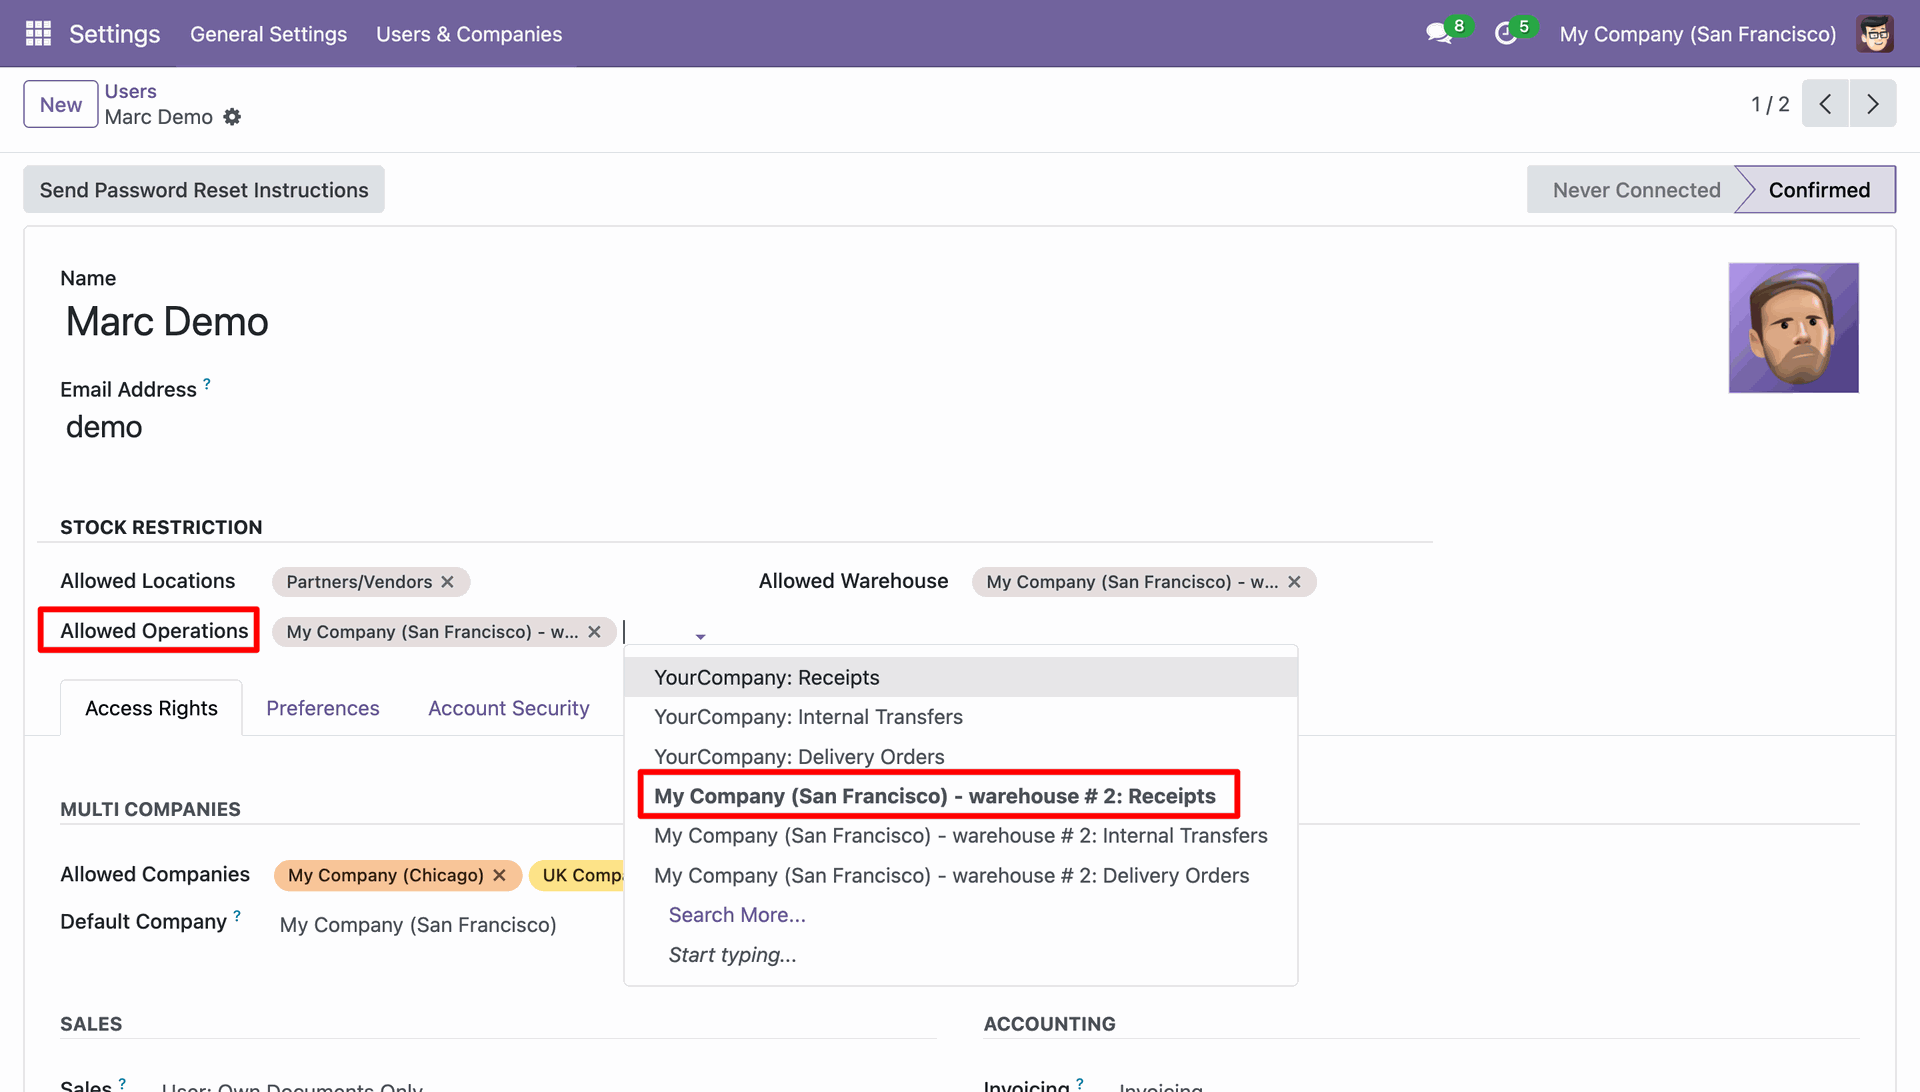This screenshot has height=1092, width=1920.
Task: Click Send Password Reset Instructions button
Action: pos(204,190)
